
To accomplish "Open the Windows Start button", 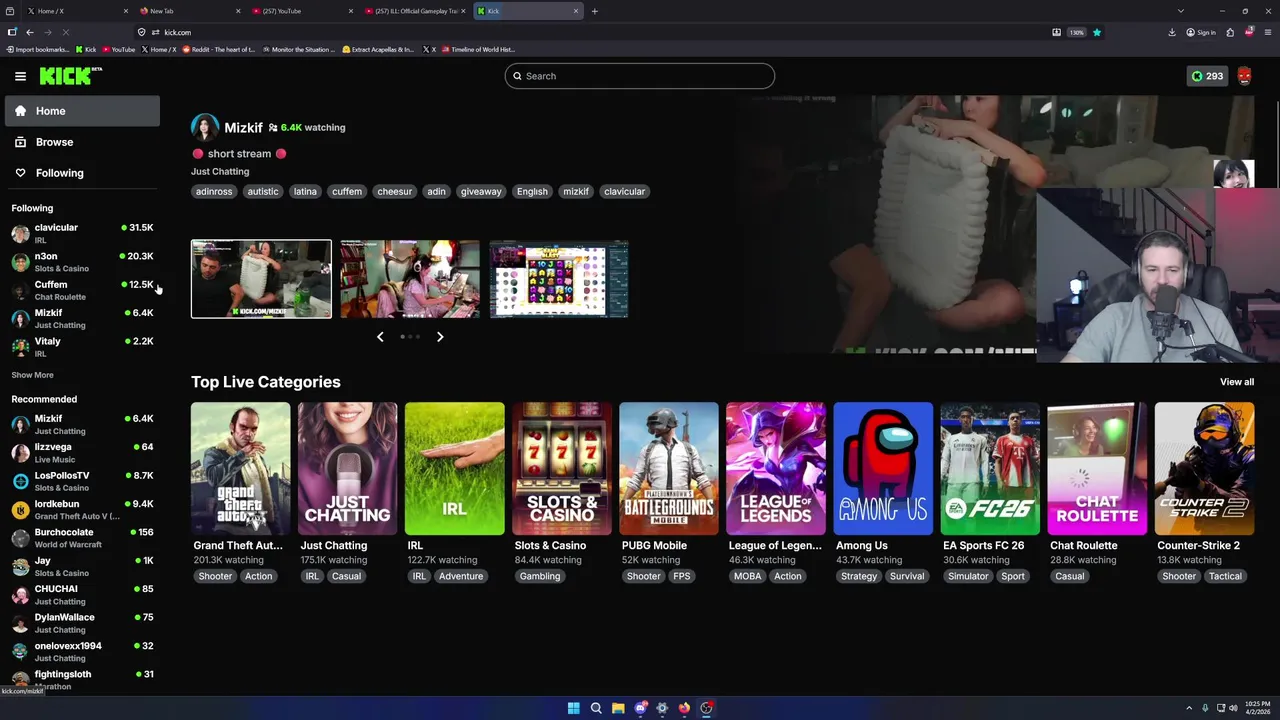I will click(573, 708).
